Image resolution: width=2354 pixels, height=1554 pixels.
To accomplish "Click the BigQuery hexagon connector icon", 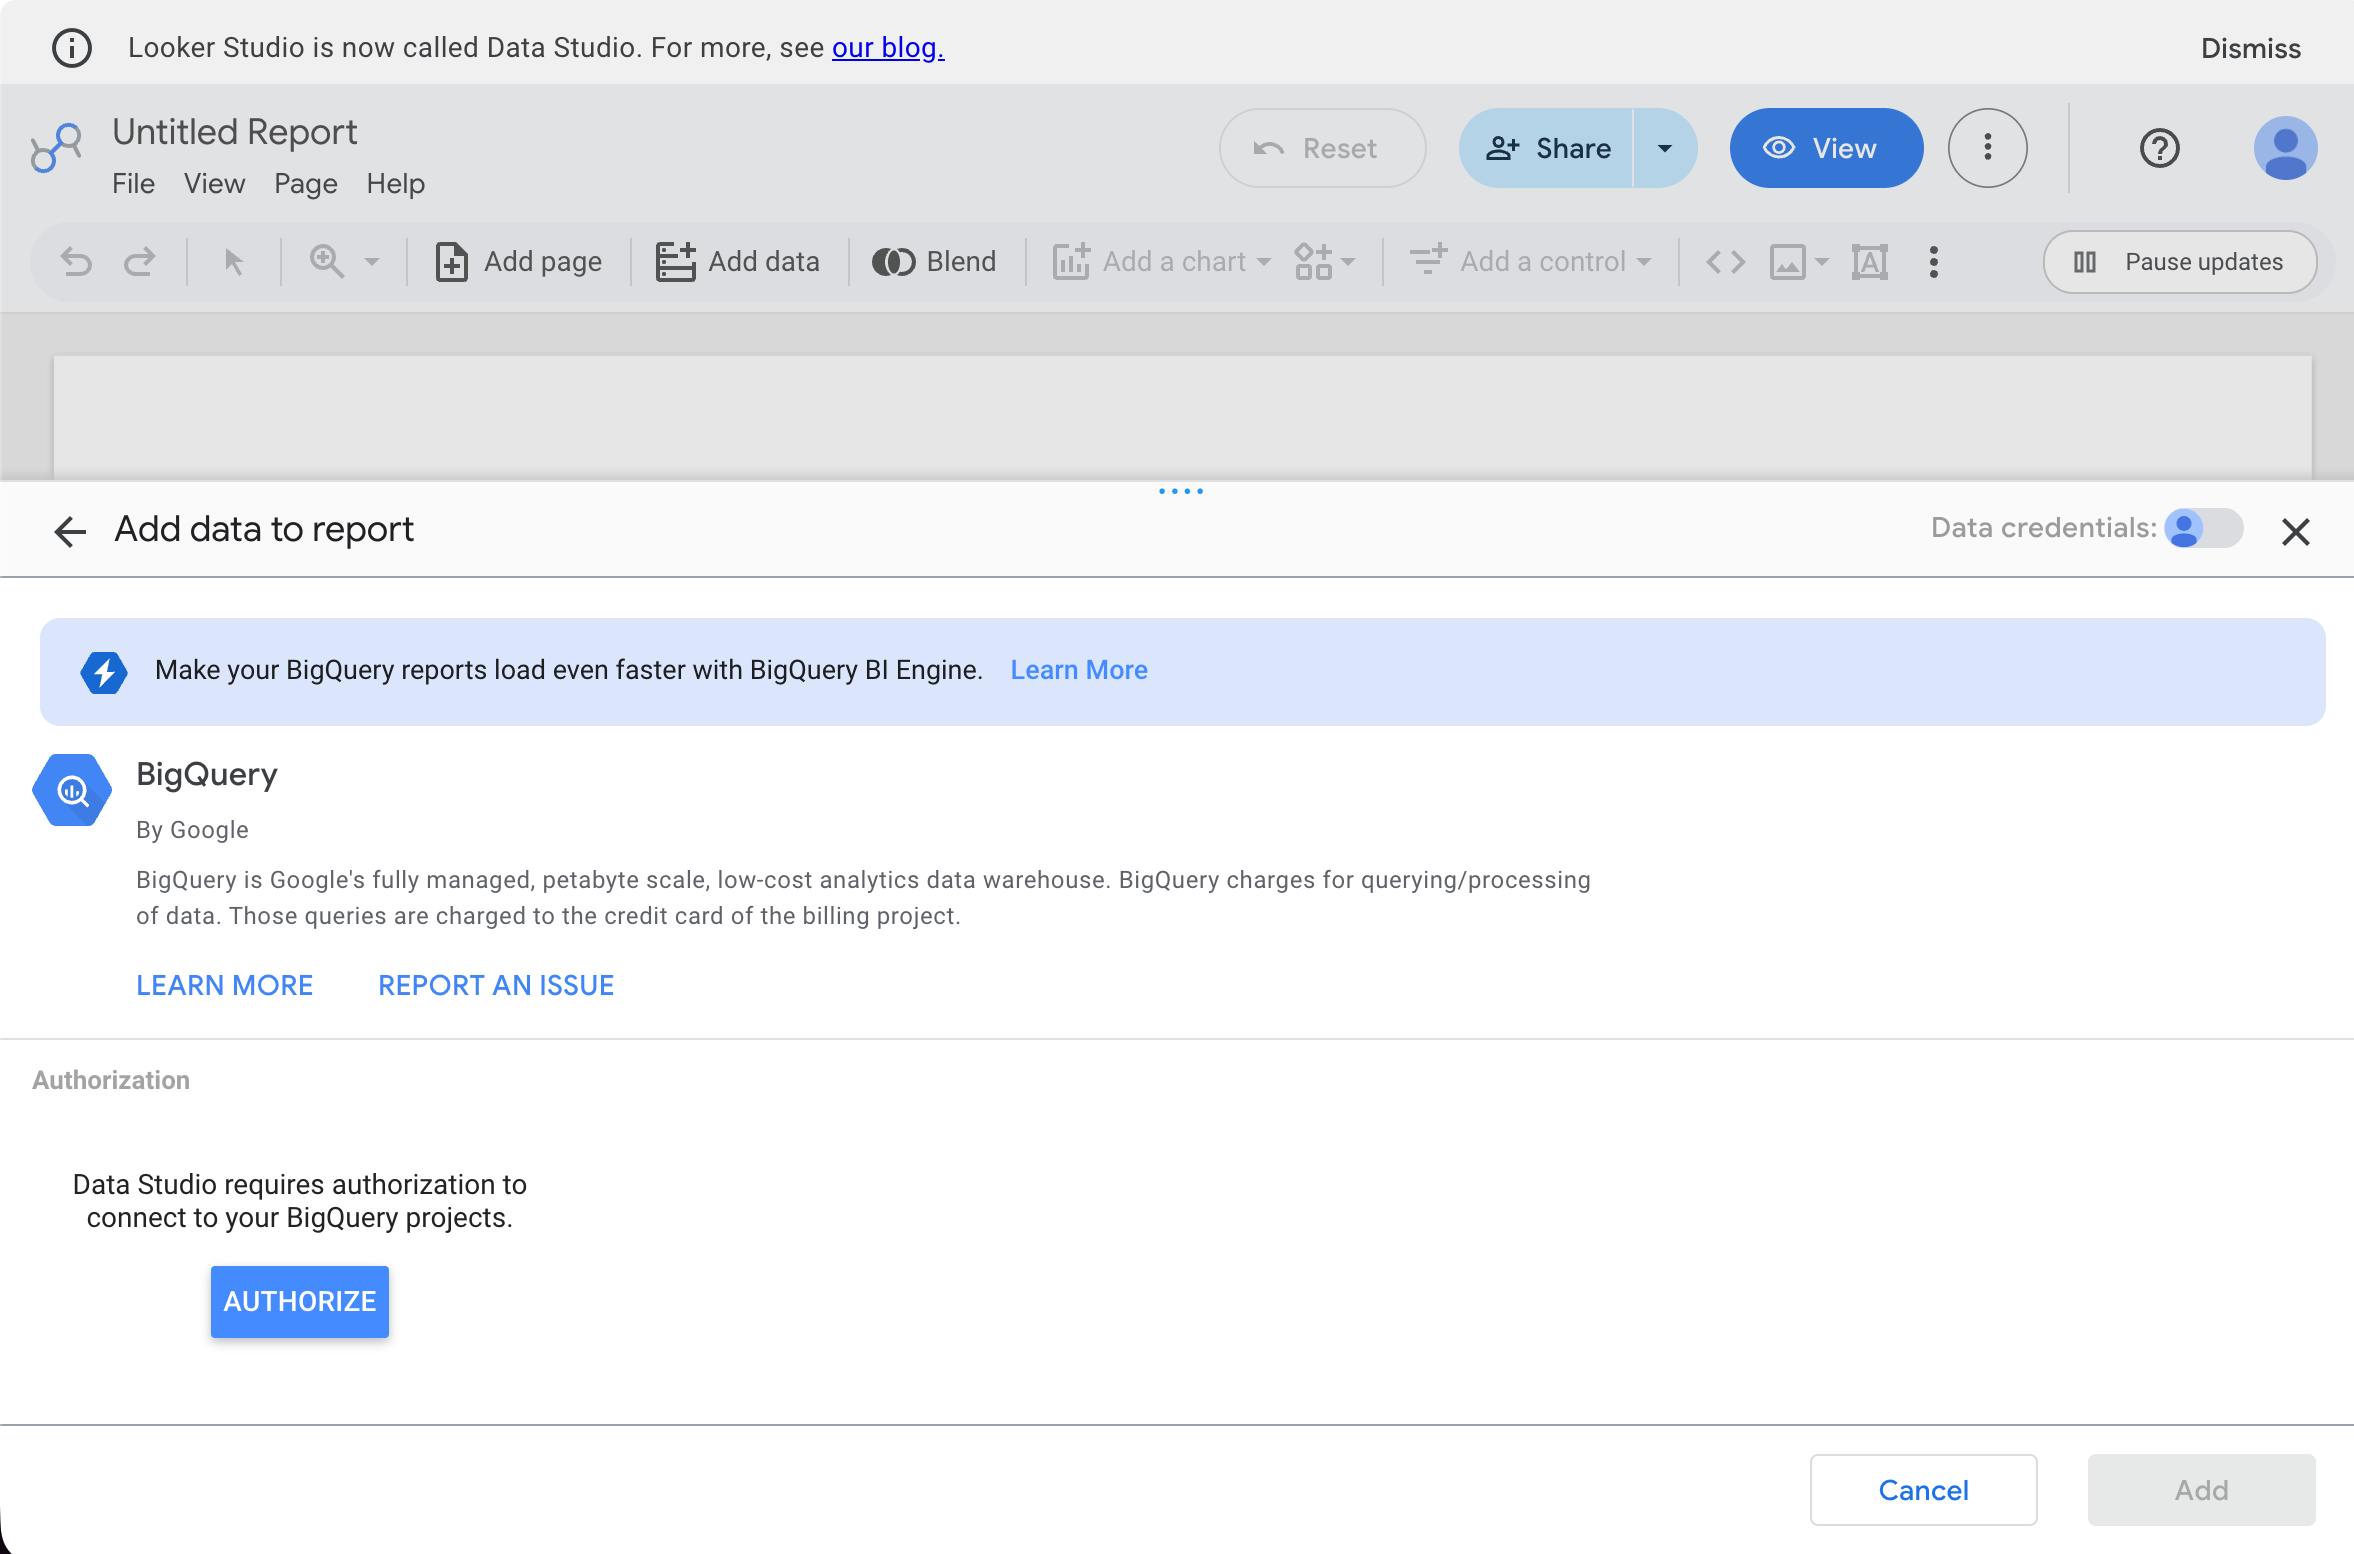I will click(72, 790).
